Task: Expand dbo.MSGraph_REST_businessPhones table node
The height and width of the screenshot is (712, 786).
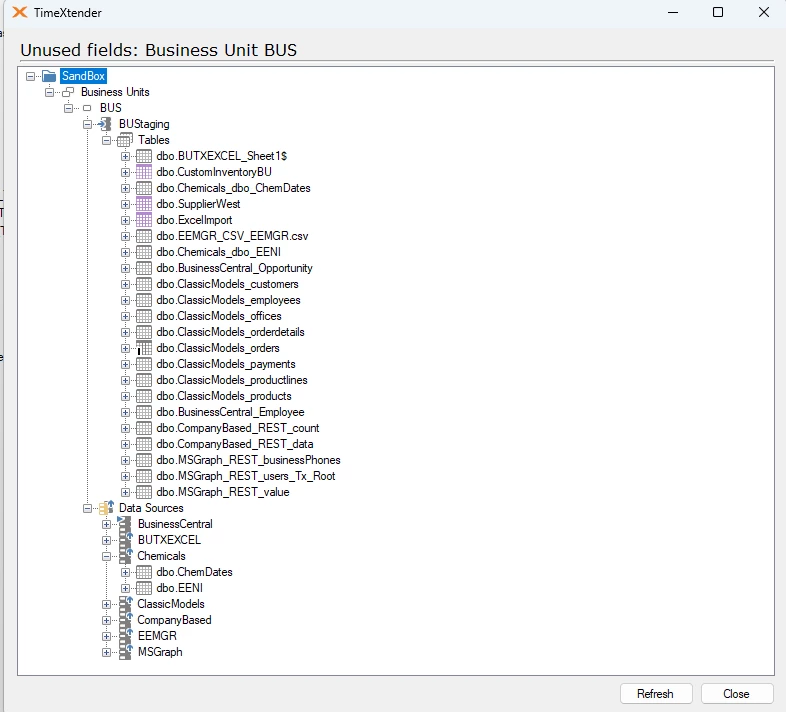Action: 125,460
